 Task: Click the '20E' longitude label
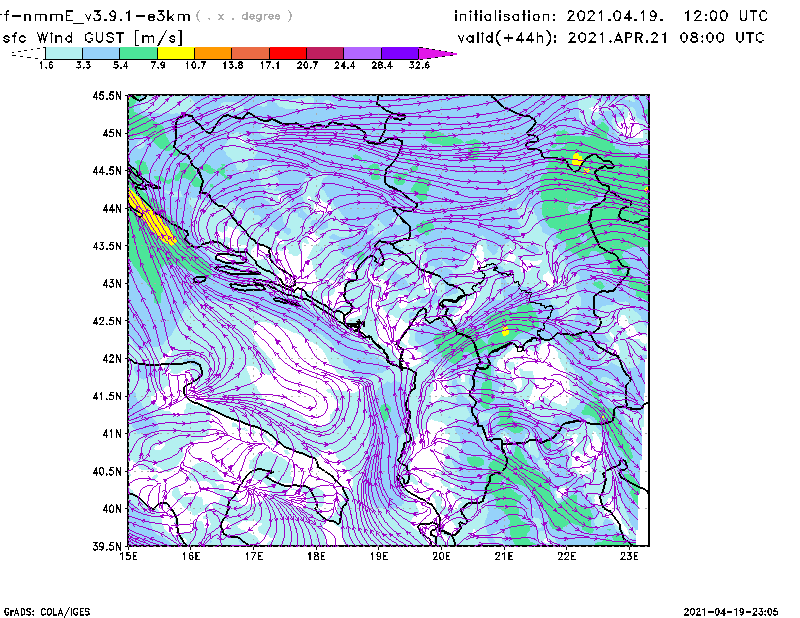pos(441,556)
